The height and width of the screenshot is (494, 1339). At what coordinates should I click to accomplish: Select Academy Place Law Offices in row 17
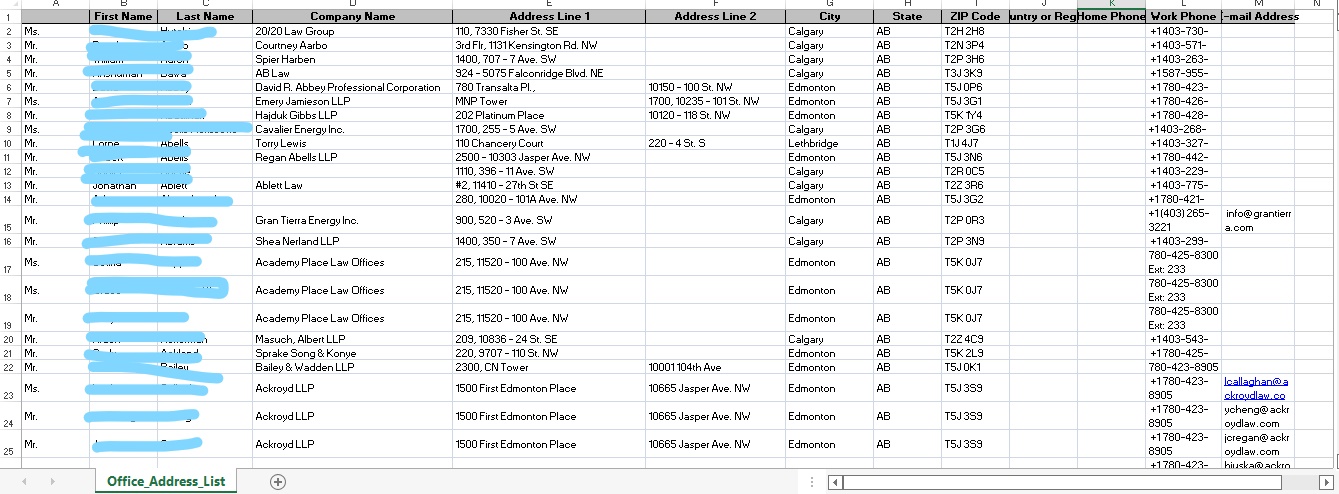click(x=352, y=262)
